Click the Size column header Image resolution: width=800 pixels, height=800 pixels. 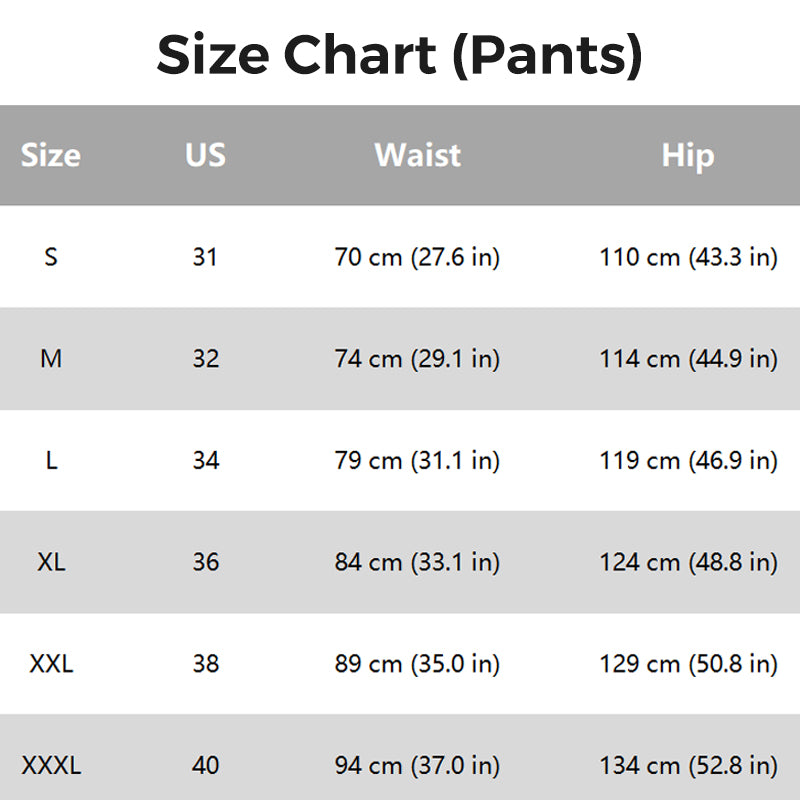click(x=51, y=155)
